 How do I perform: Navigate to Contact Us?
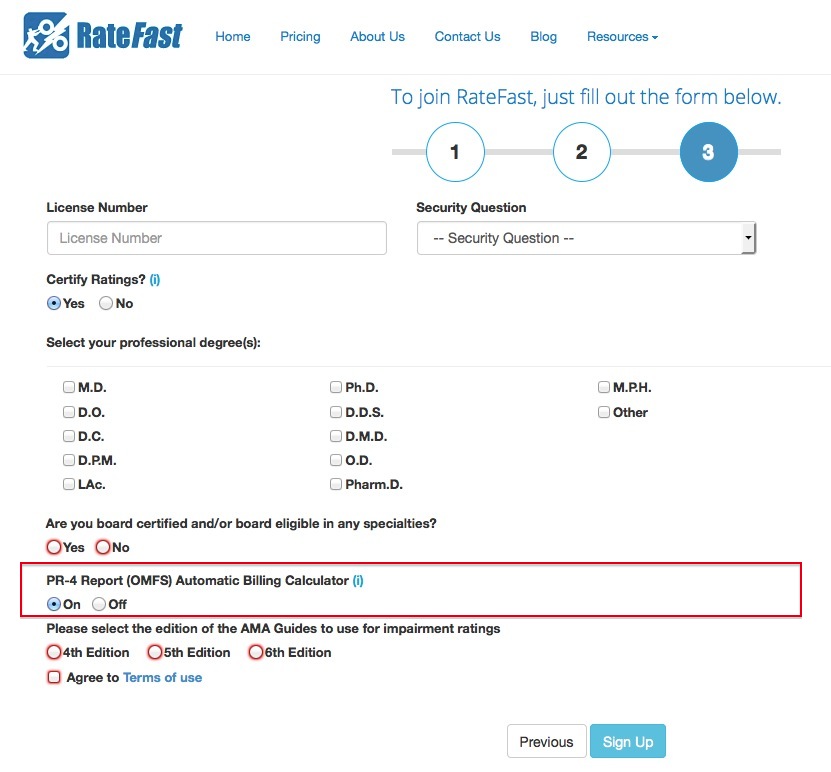click(467, 37)
